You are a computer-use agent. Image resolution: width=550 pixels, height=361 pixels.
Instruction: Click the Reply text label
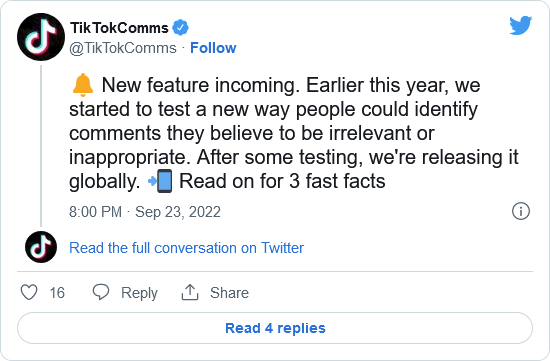[x=139, y=293]
